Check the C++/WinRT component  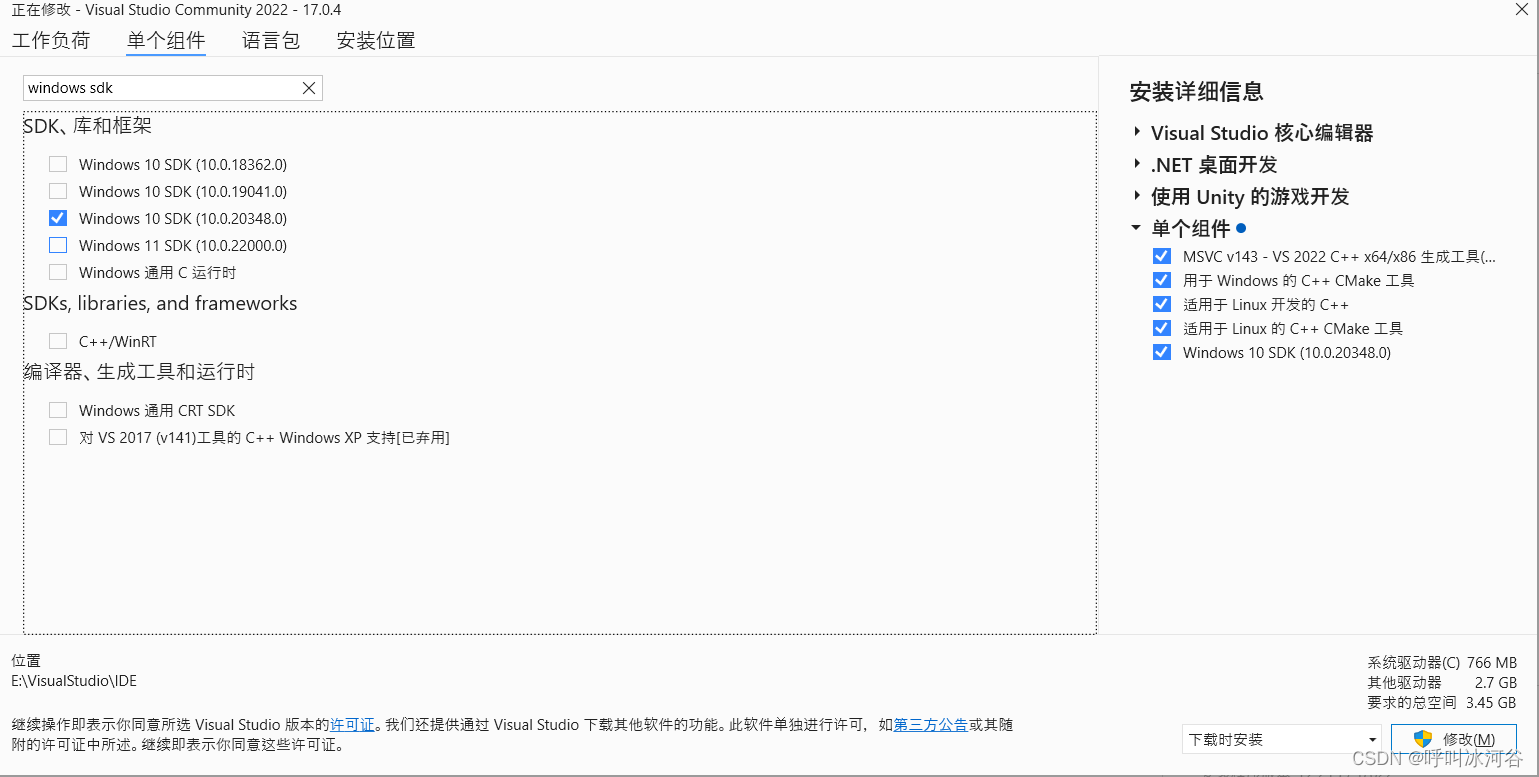(58, 341)
